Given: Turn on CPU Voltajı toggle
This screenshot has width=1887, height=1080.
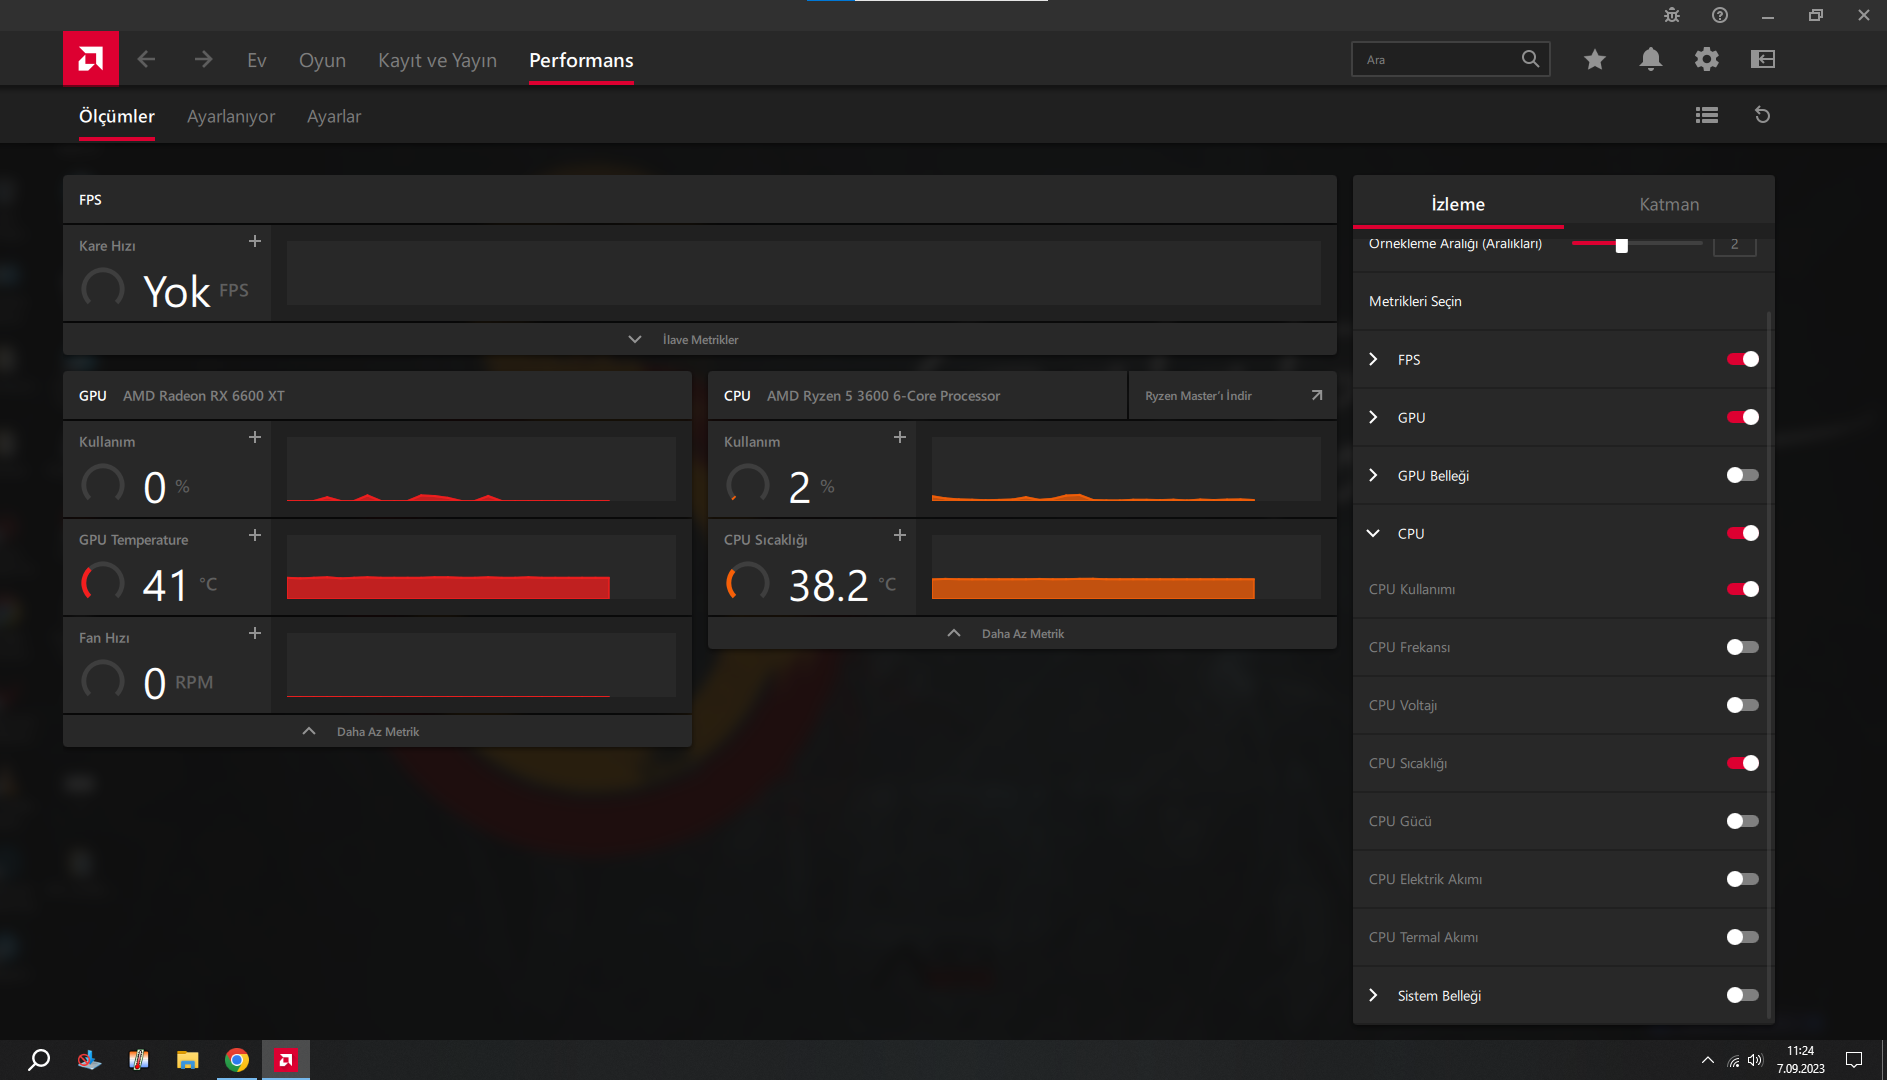Looking at the screenshot, I should tap(1742, 705).
